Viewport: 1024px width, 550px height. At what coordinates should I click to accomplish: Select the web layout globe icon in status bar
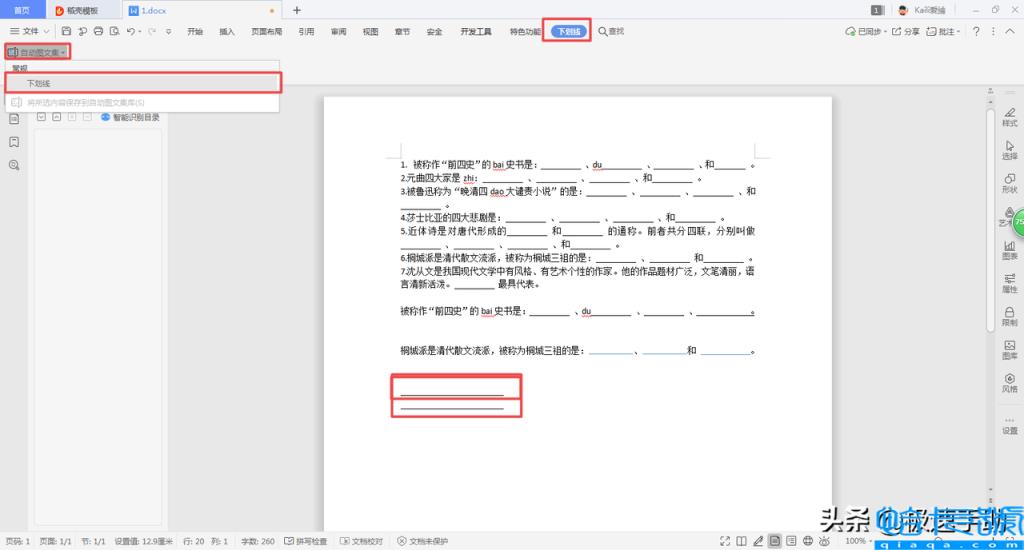(808, 541)
